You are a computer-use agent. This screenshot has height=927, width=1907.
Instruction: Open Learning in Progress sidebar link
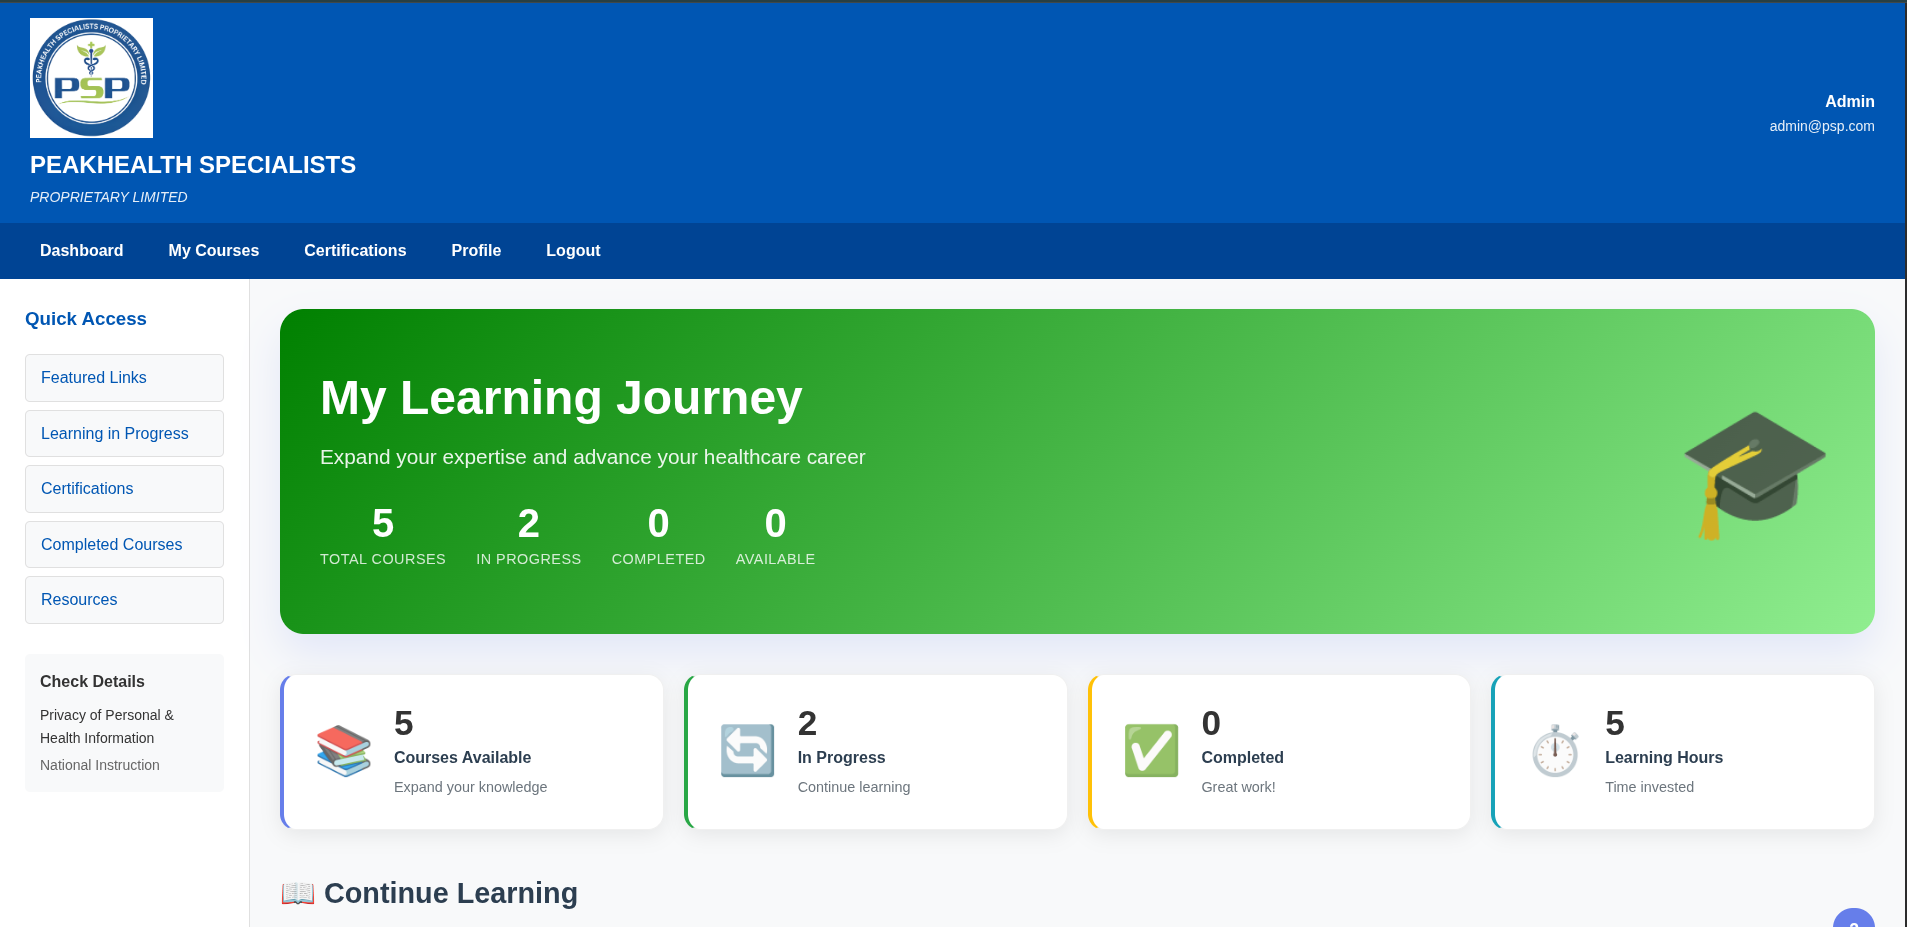(124, 434)
